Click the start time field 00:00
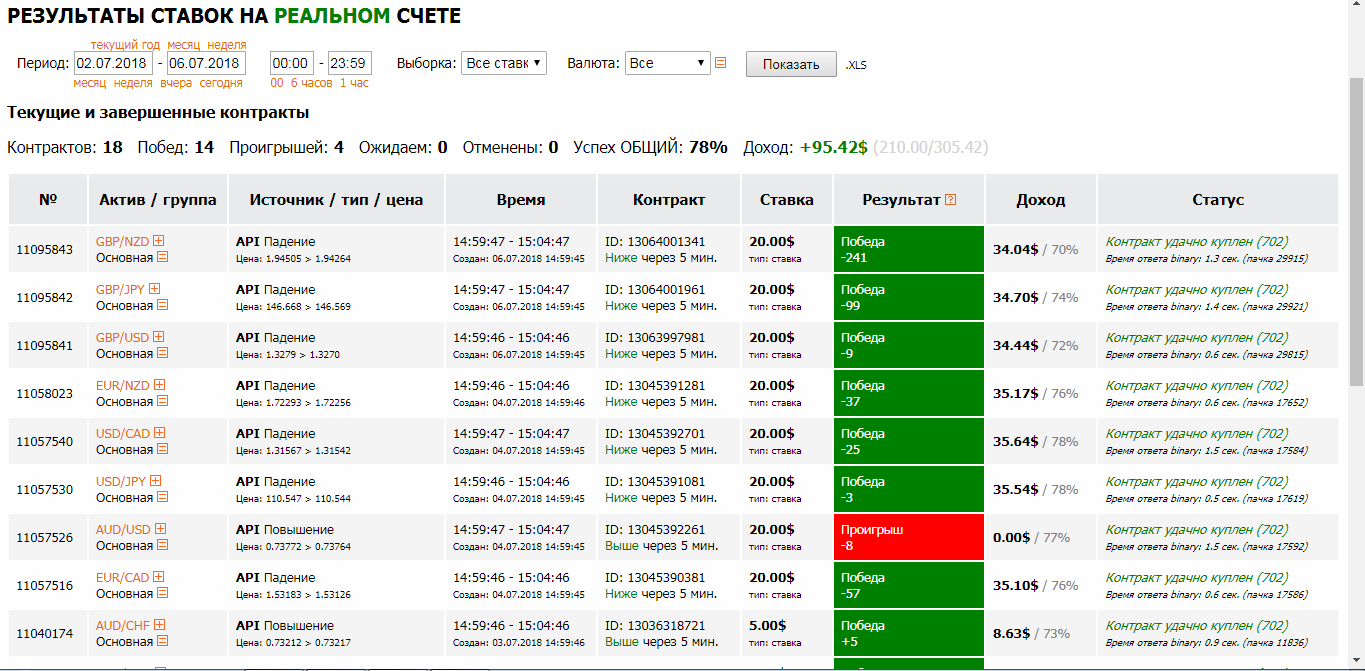1365x671 pixels. [291, 63]
